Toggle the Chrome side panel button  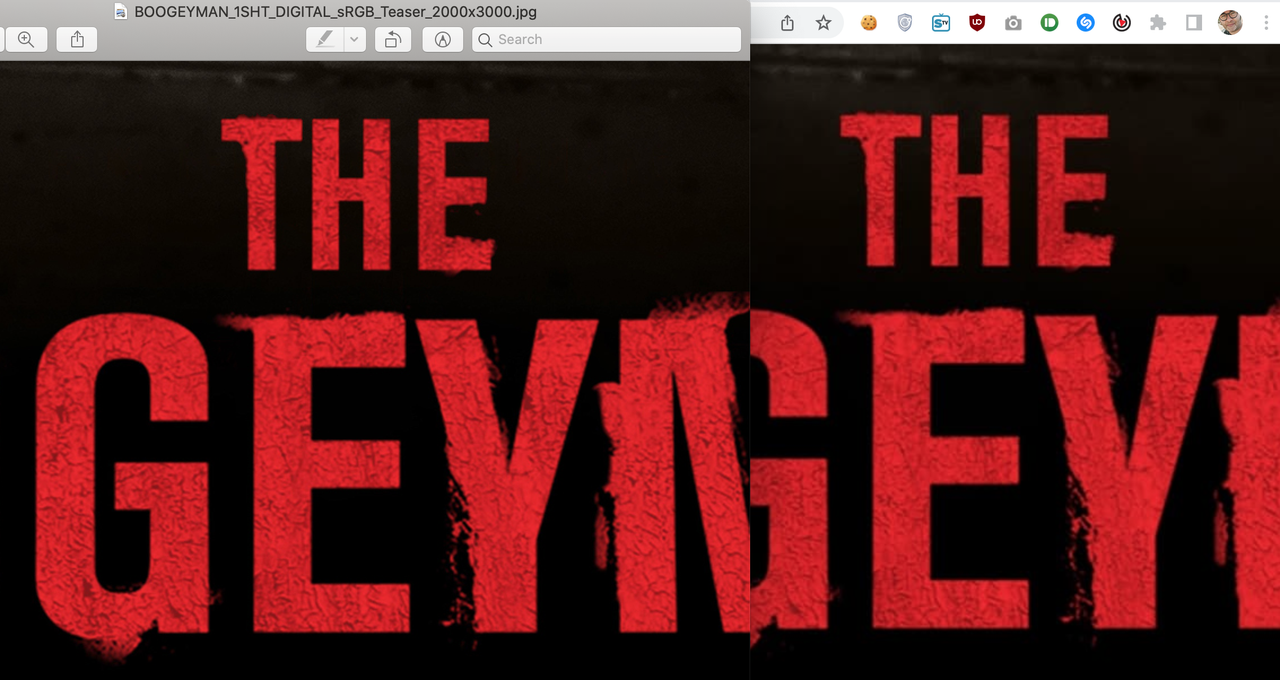pos(1194,22)
